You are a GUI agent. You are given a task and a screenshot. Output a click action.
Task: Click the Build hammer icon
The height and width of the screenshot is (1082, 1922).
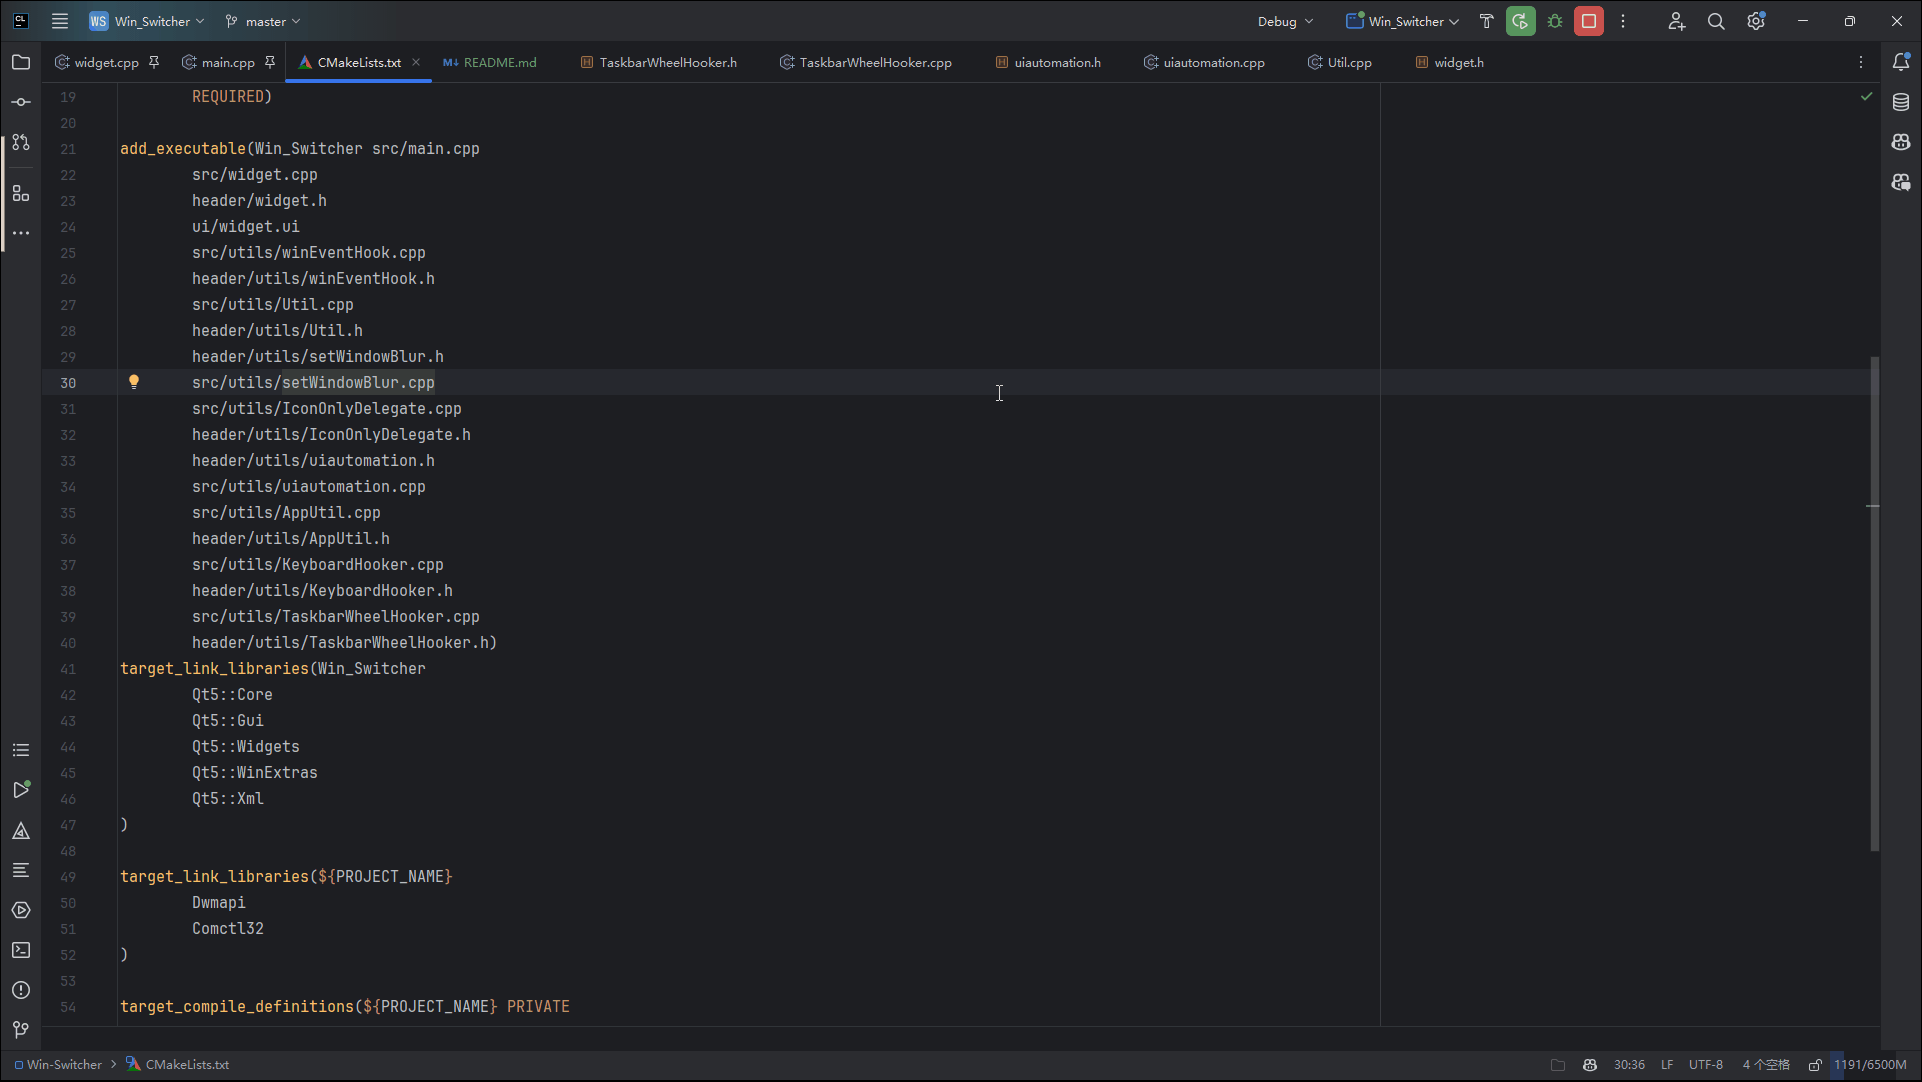(x=1486, y=21)
